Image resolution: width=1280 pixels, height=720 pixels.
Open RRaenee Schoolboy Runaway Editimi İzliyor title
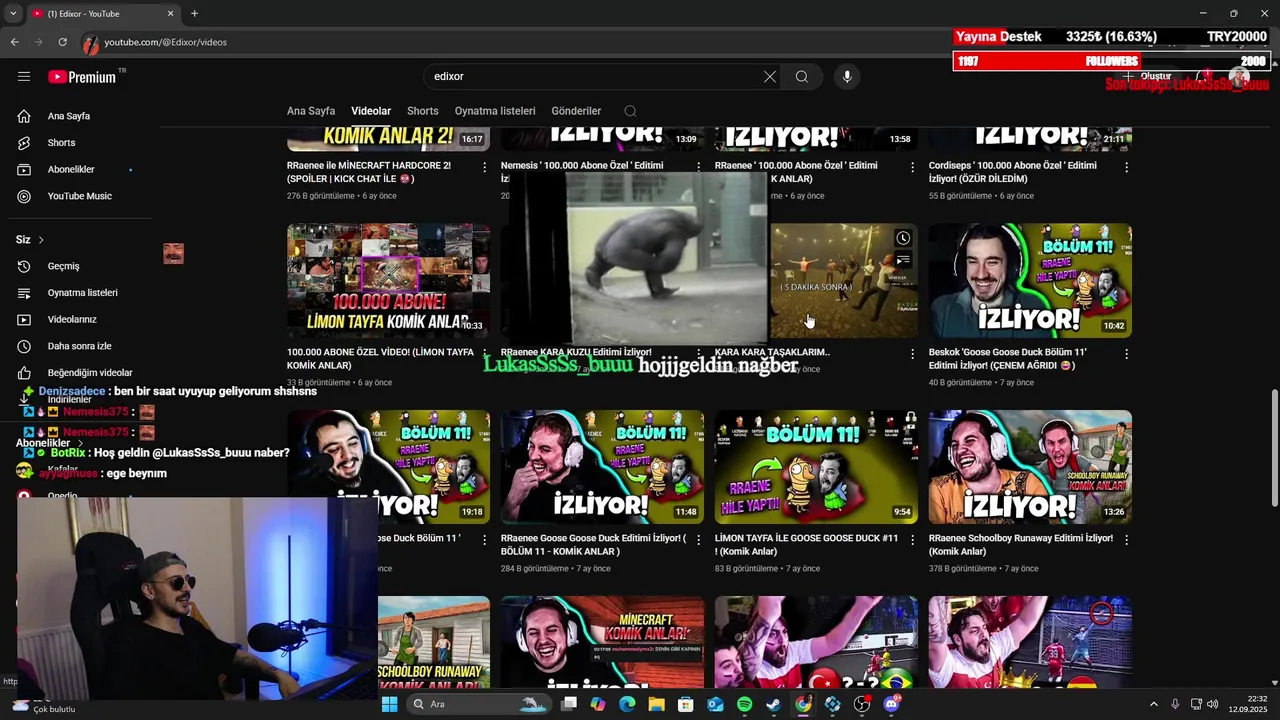coord(1020,544)
